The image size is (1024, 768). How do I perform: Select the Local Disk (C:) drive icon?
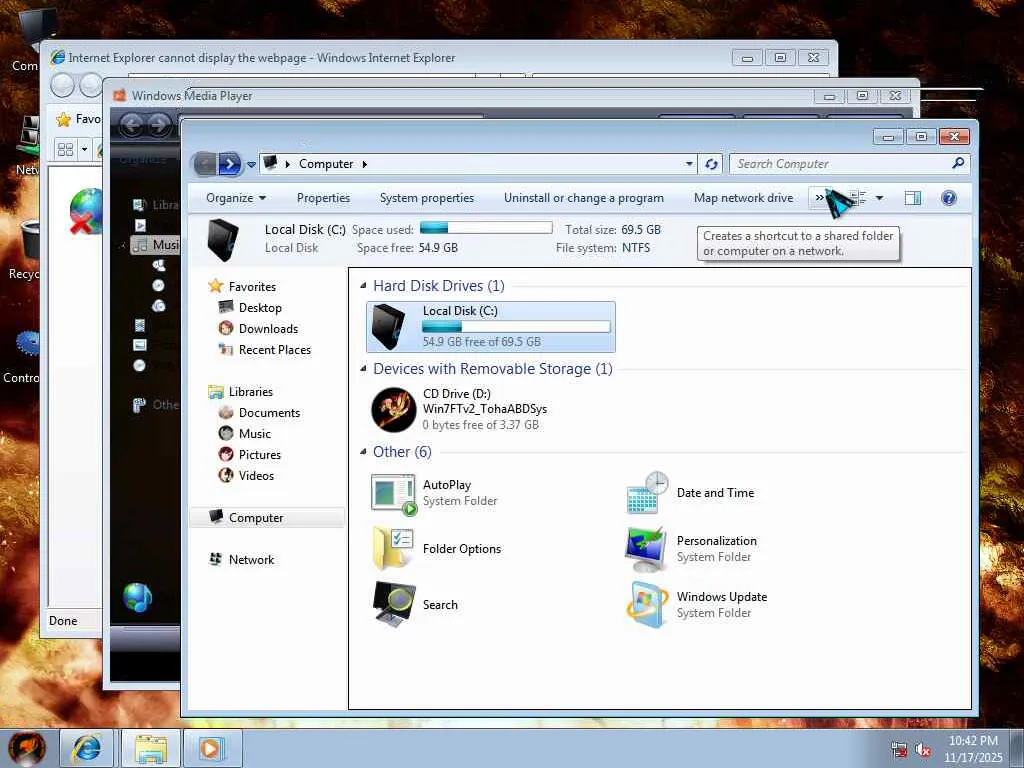point(390,327)
